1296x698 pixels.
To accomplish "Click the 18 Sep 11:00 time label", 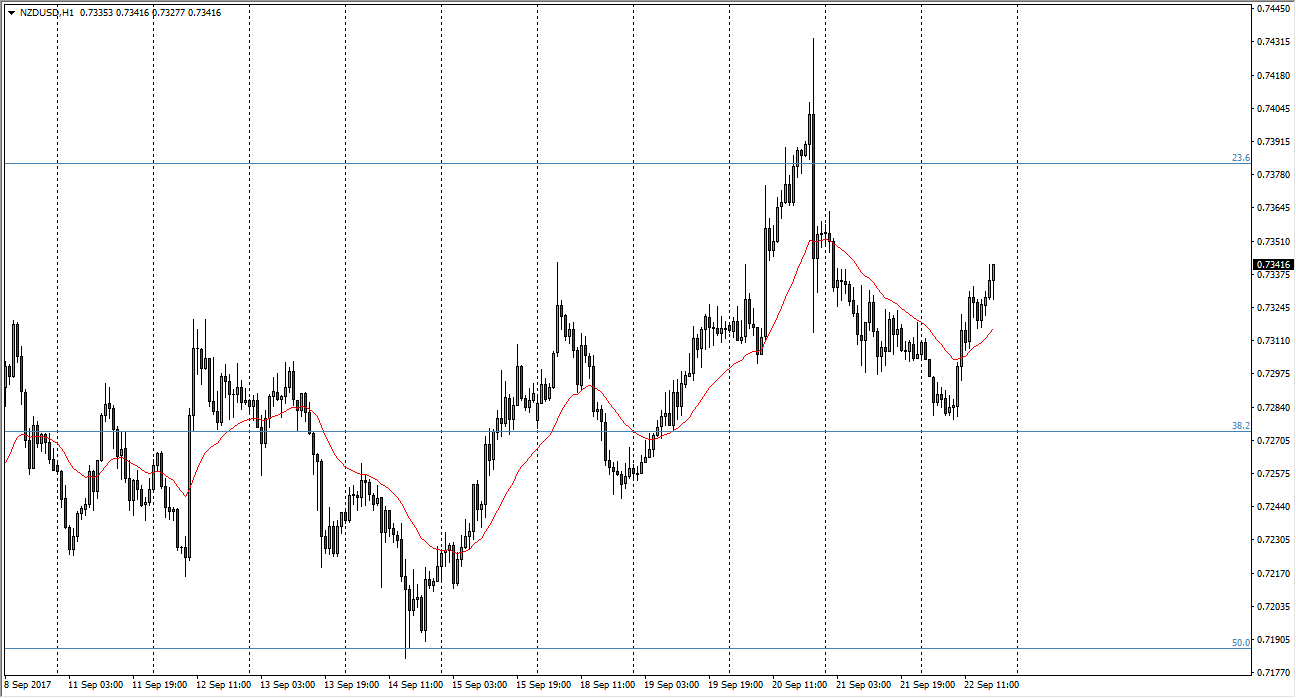I will click(x=606, y=686).
